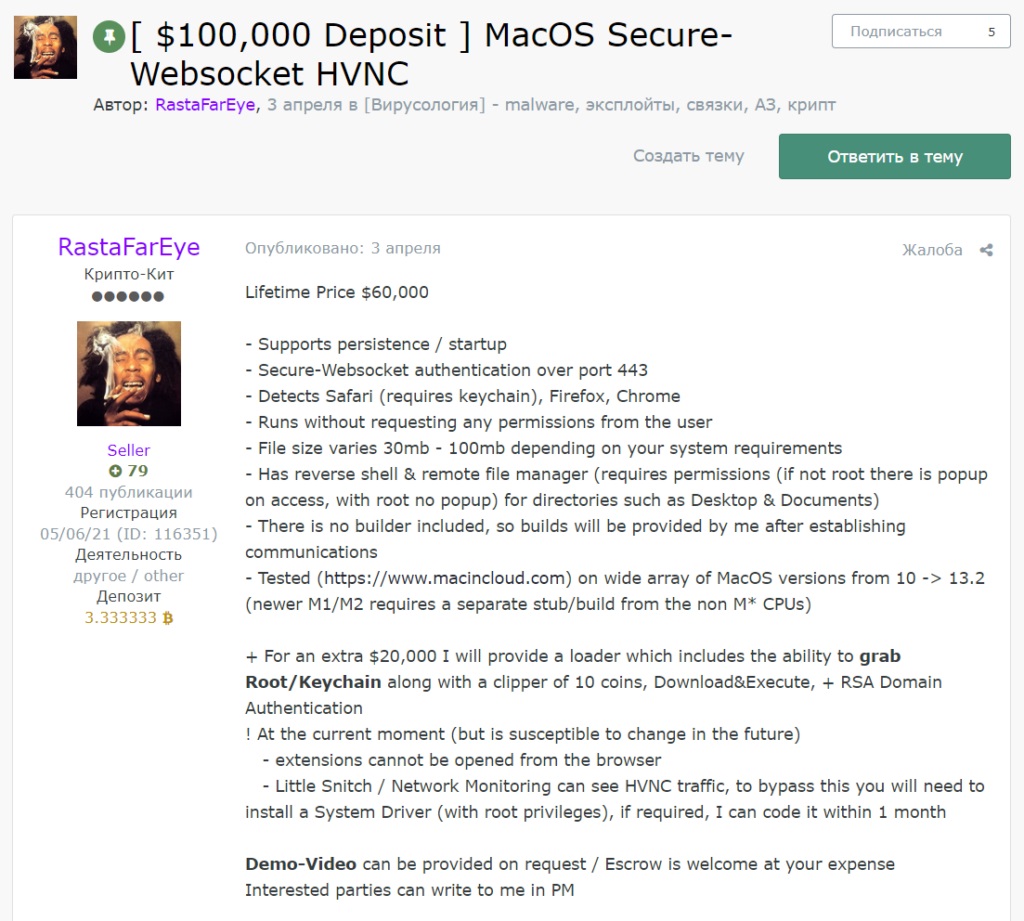1024x921 pixels.
Task: Click the green reputation plus icon
Action: [x=114, y=471]
